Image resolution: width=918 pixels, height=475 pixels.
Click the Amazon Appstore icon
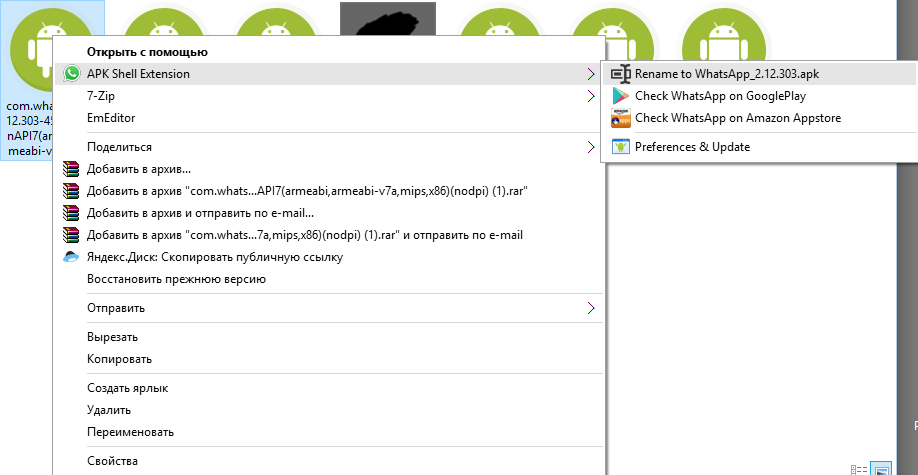[620, 118]
